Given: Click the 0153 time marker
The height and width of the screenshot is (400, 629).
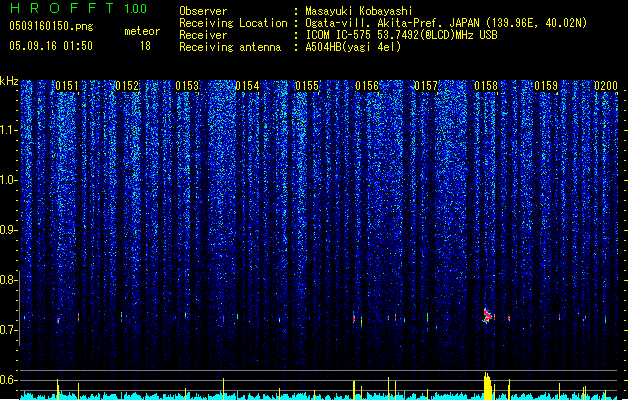Looking at the screenshot, I should click(x=187, y=86).
